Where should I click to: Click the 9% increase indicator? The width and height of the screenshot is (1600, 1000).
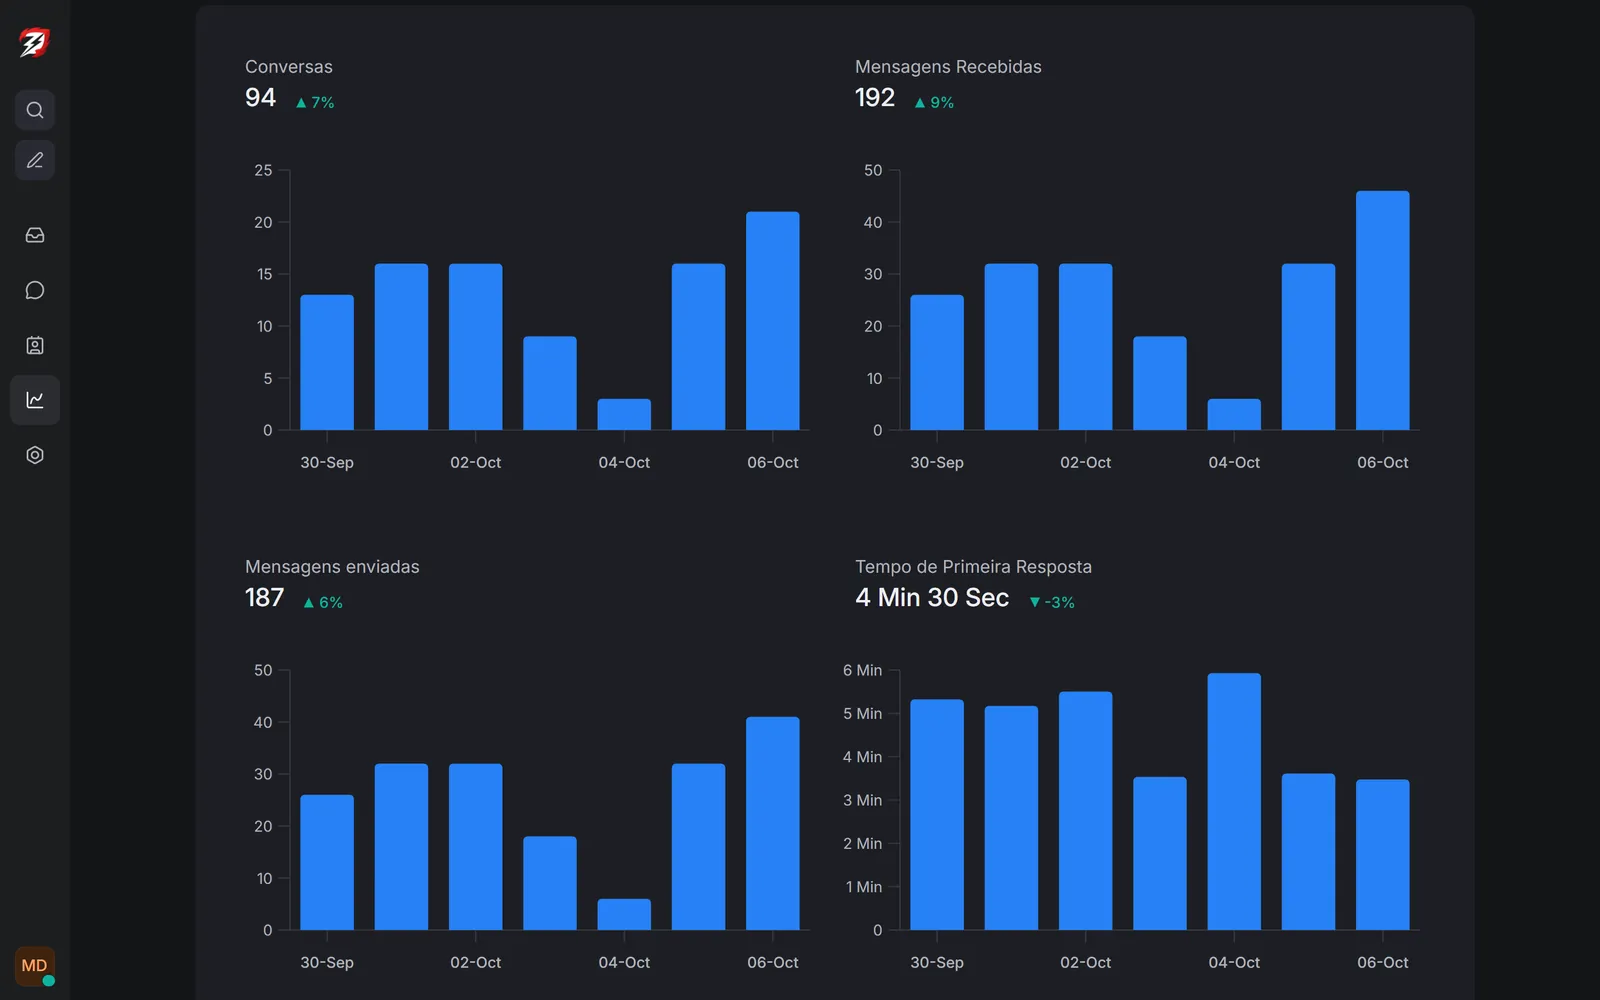click(x=934, y=102)
